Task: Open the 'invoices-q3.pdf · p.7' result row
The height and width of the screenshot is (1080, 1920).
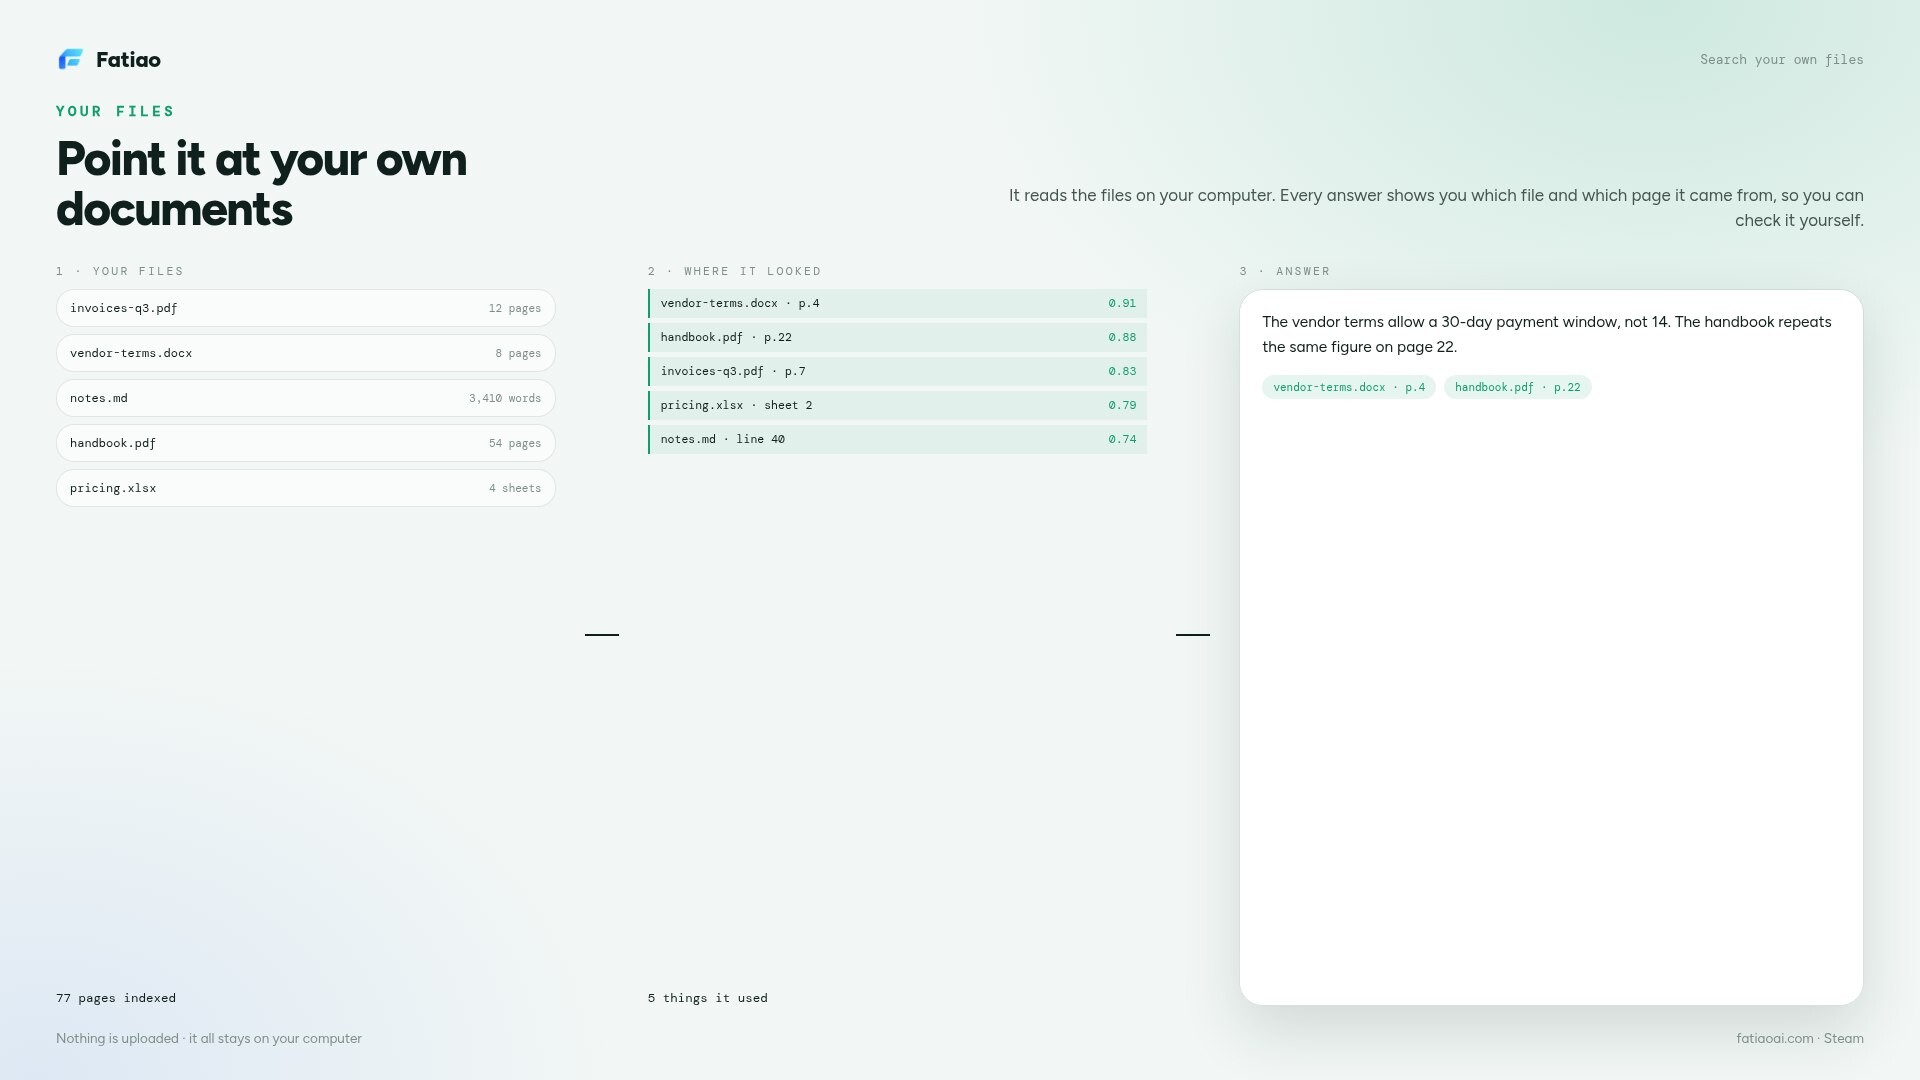Action: [897, 371]
